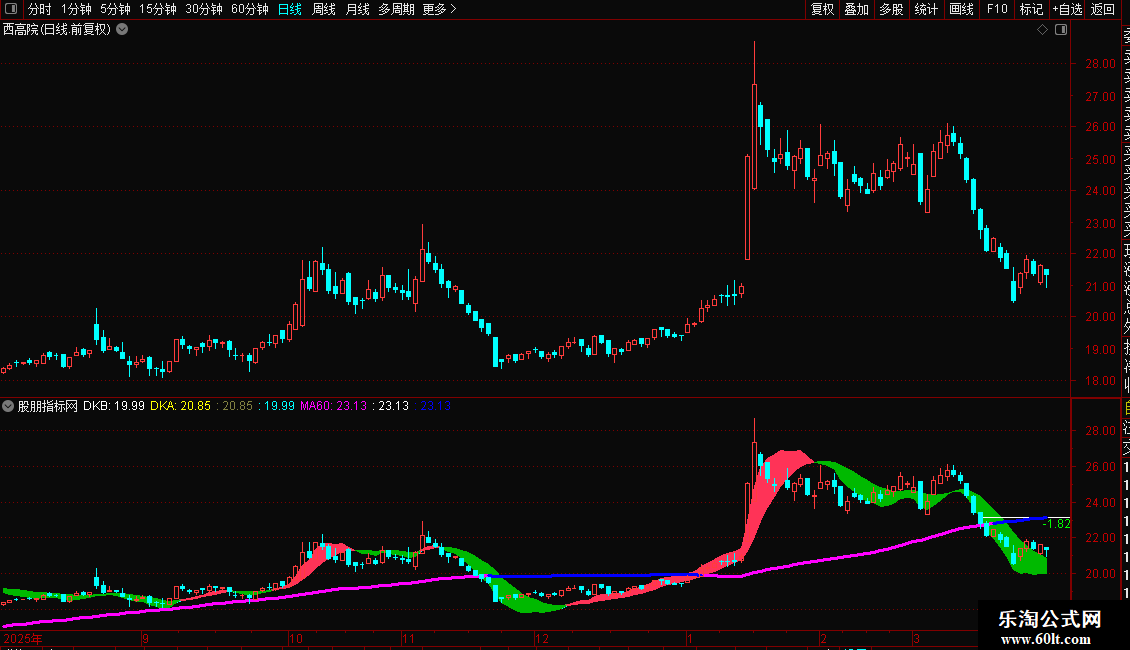Screen dimensions: 1130x650
Task: Click month 9 marker on the time axis
Action: coord(146,639)
